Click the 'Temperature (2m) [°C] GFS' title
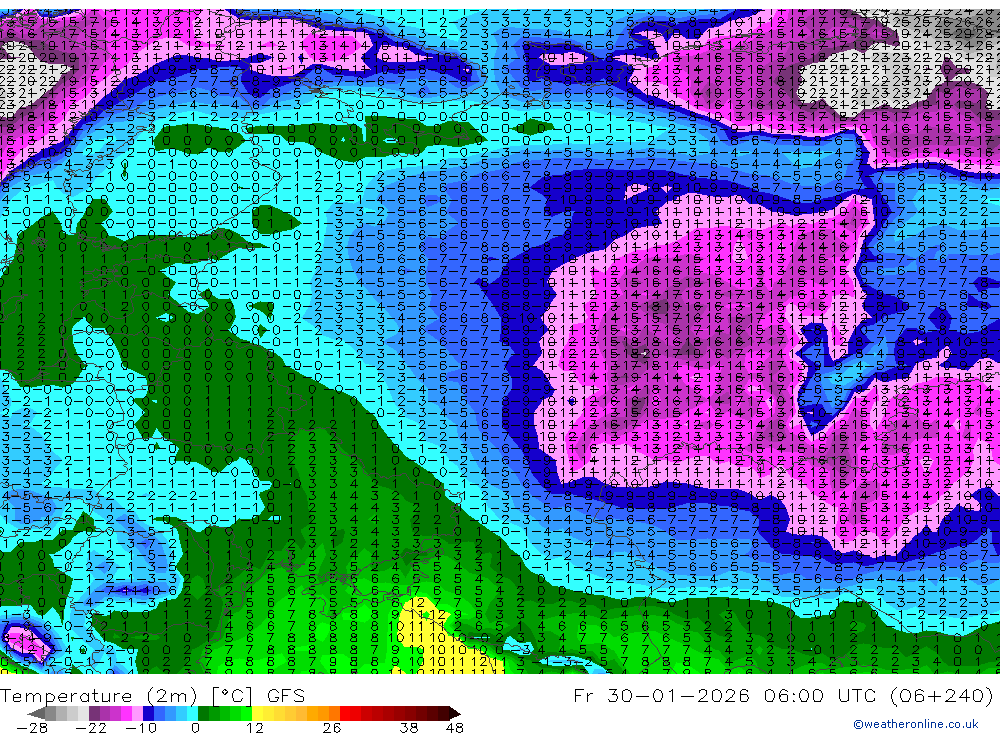Viewport: 1000px width, 733px height. pyautogui.click(x=152, y=695)
